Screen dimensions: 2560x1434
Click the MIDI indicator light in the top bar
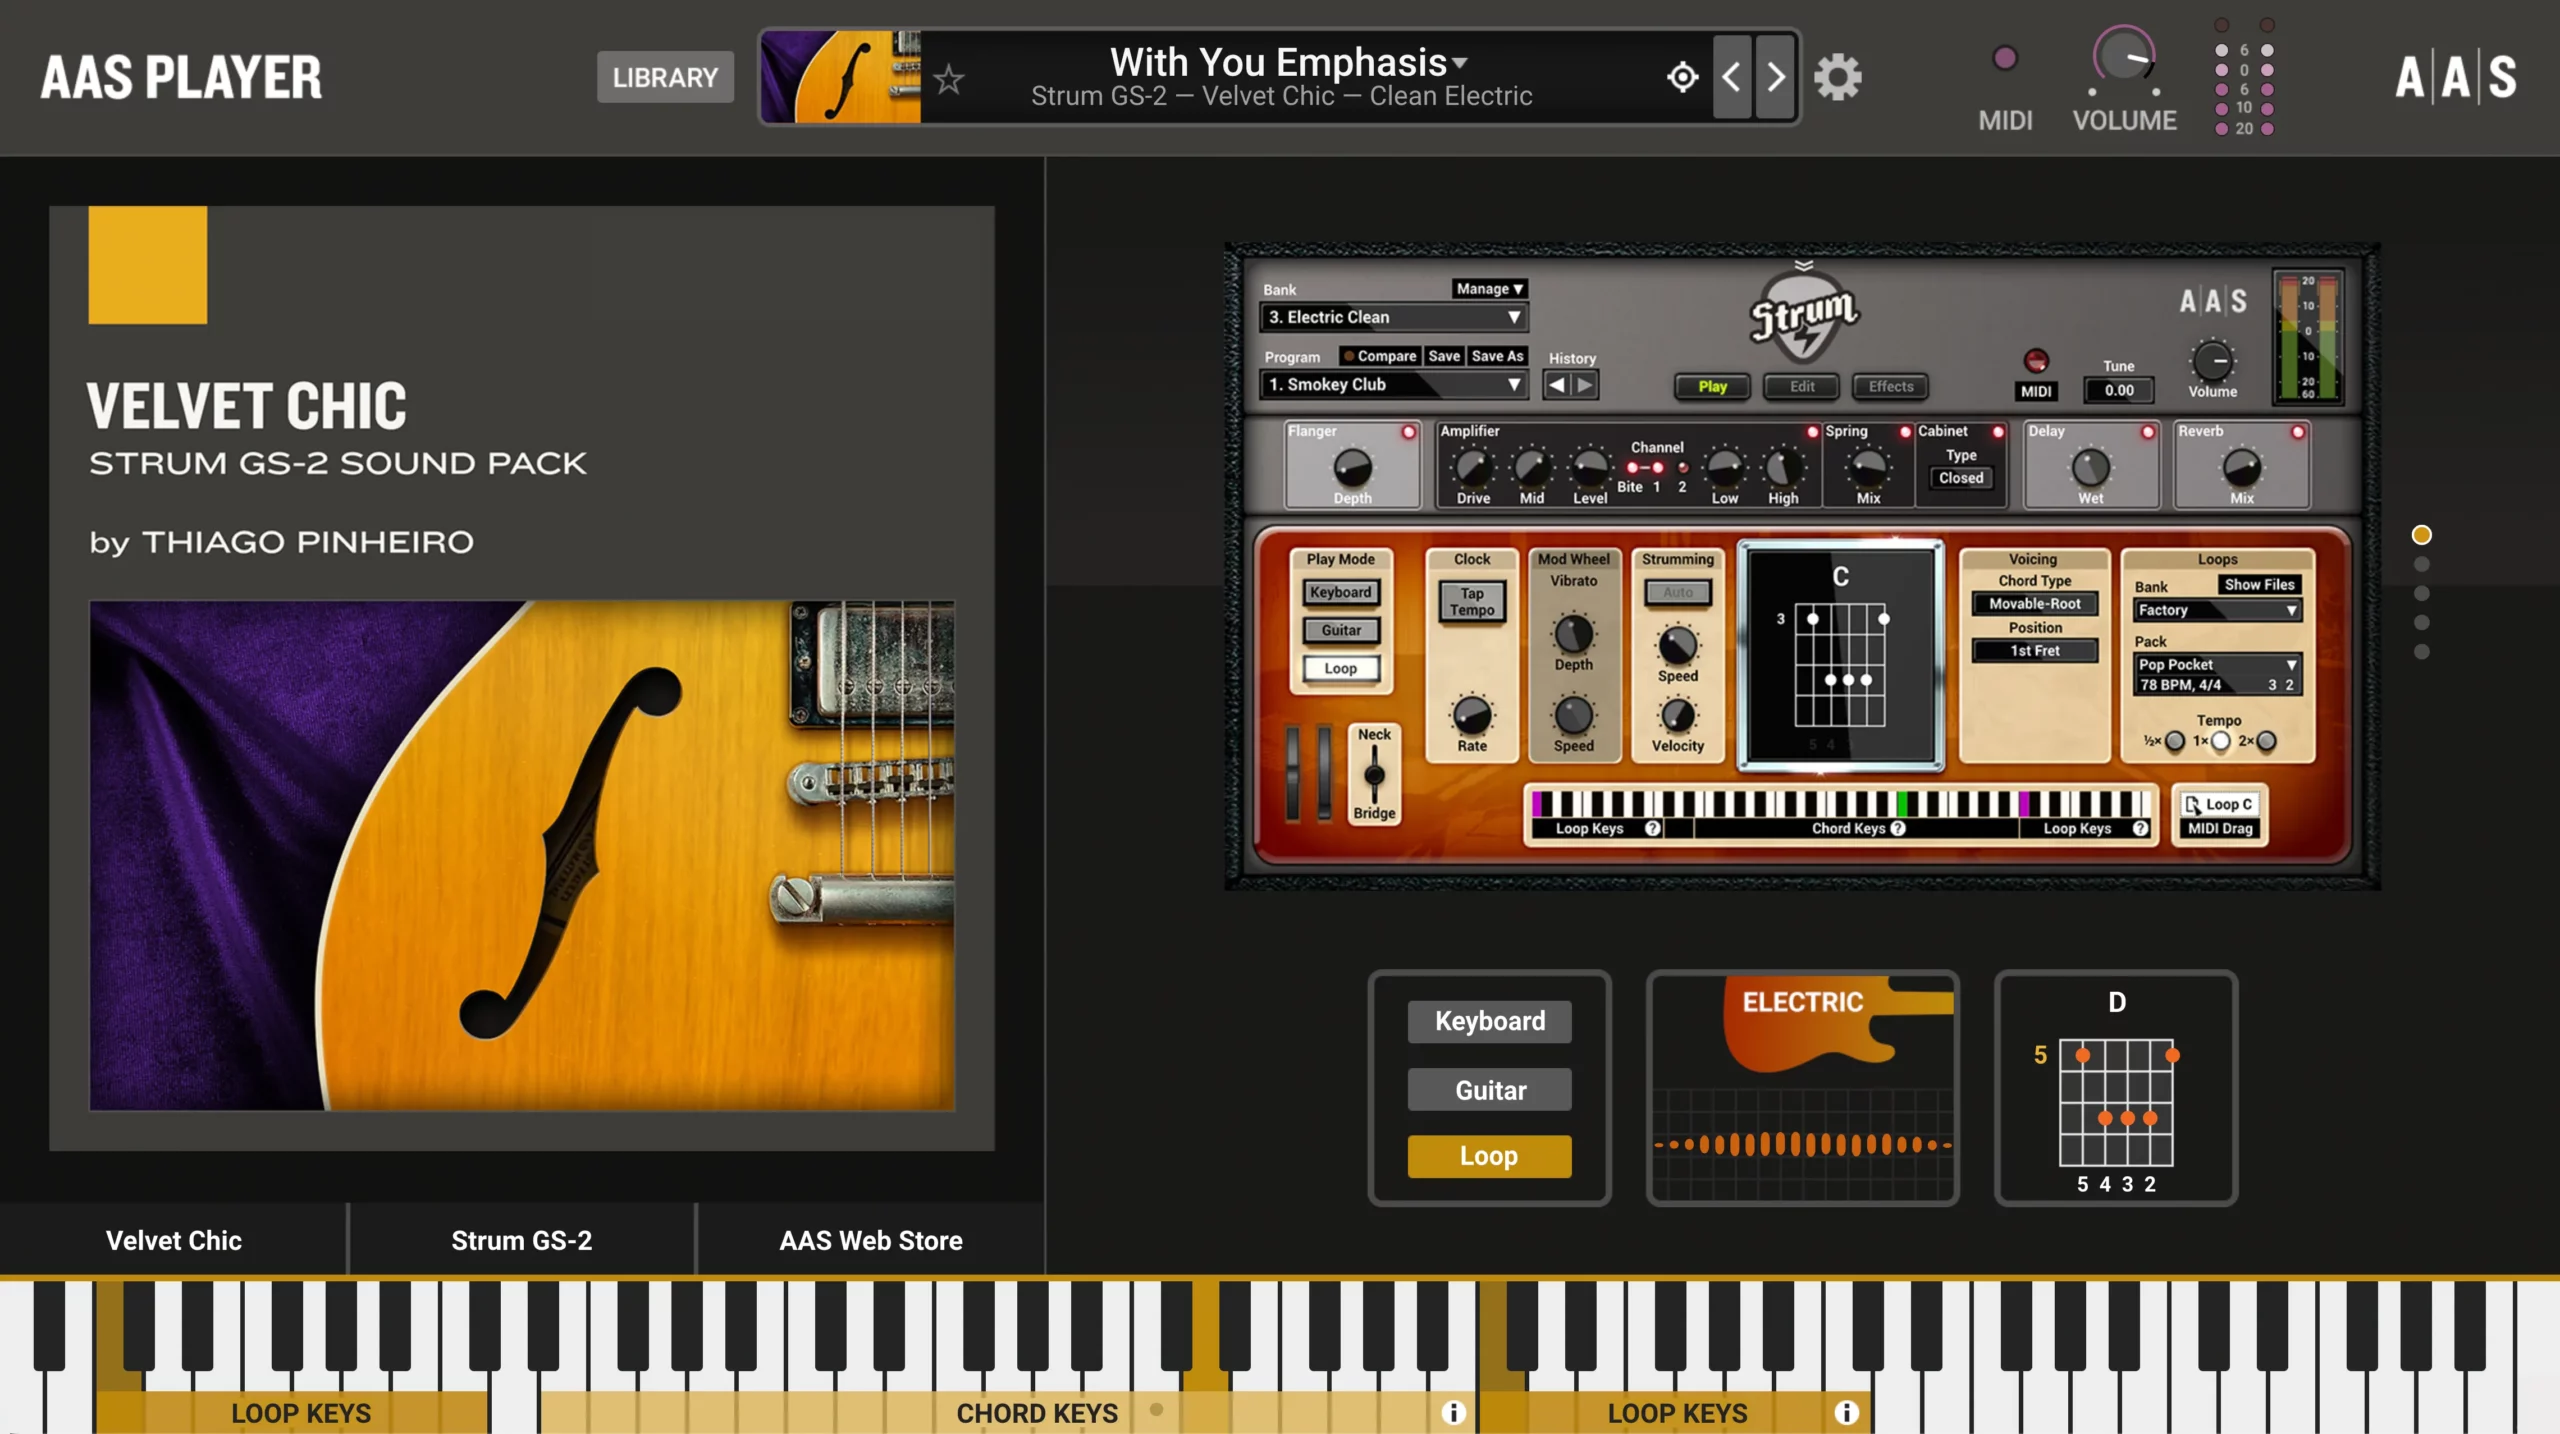point(2005,58)
